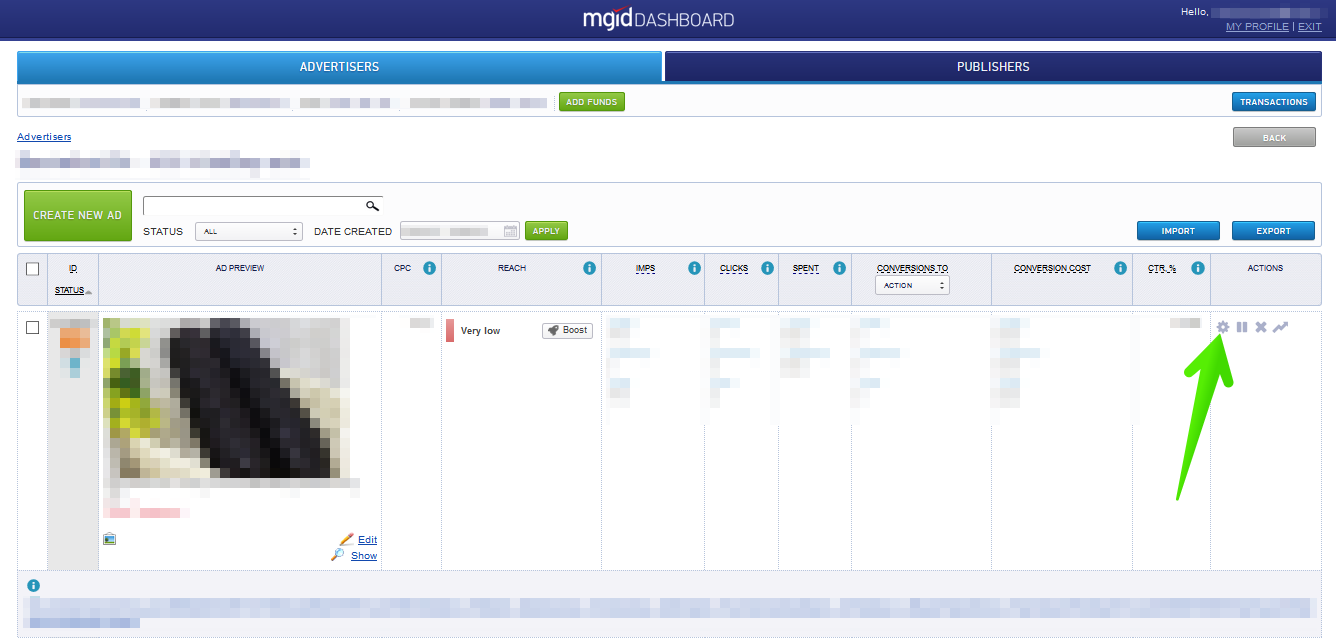Screen dimensions: 1336x638
Task: Tick the ad row checkbox
Action: pyautogui.click(x=32, y=328)
